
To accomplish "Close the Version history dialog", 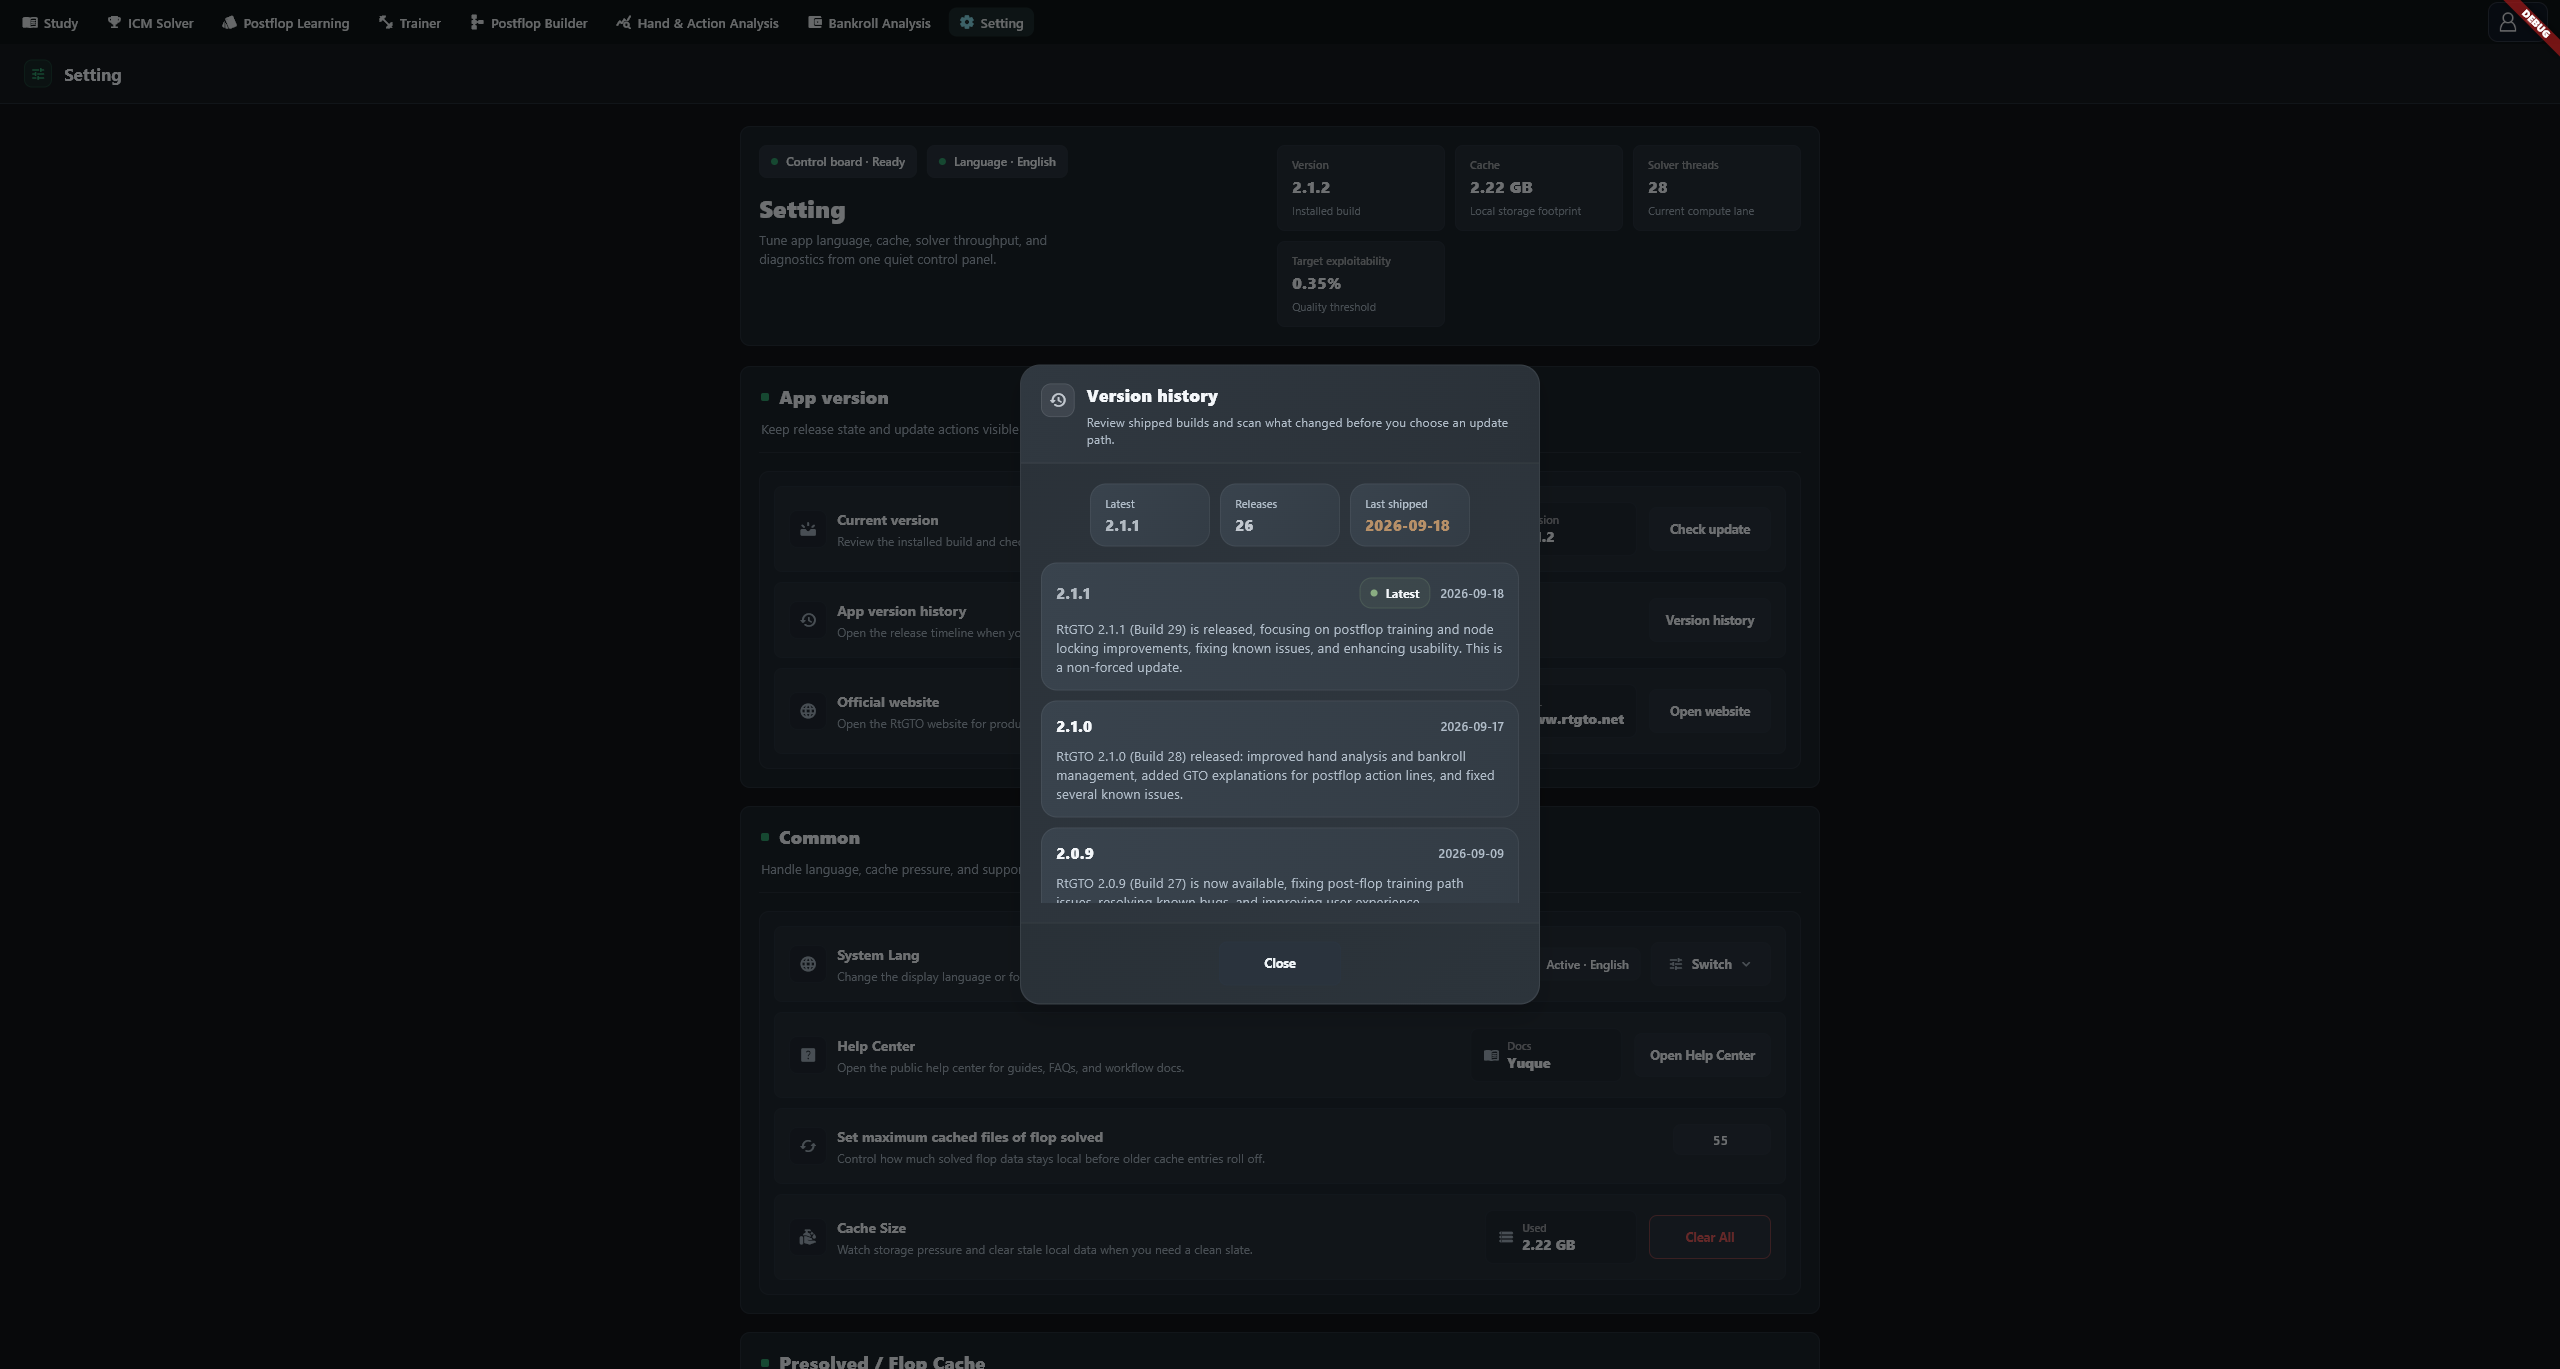I will [x=1280, y=964].
